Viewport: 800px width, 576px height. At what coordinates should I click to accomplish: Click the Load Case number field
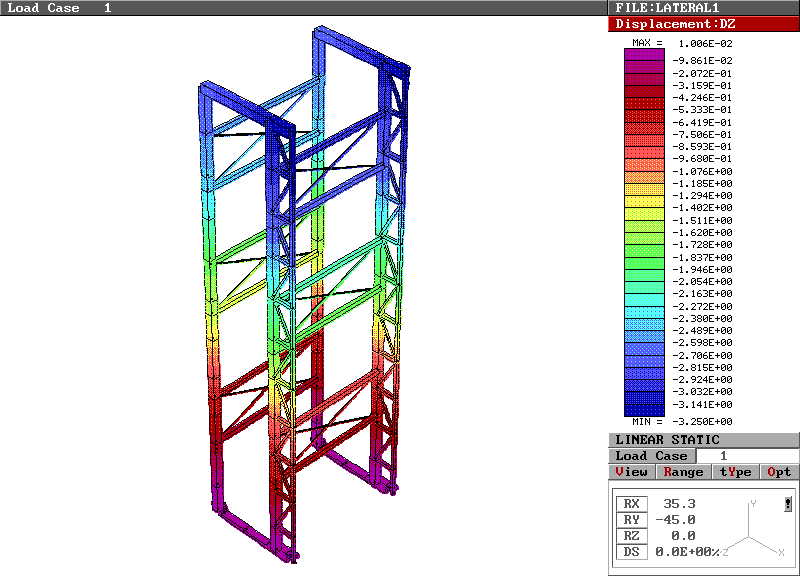(723, 456)
